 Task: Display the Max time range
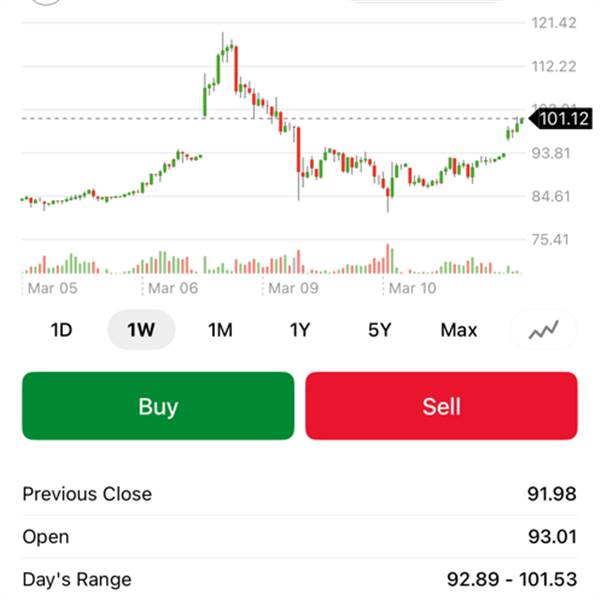point(459,330)
